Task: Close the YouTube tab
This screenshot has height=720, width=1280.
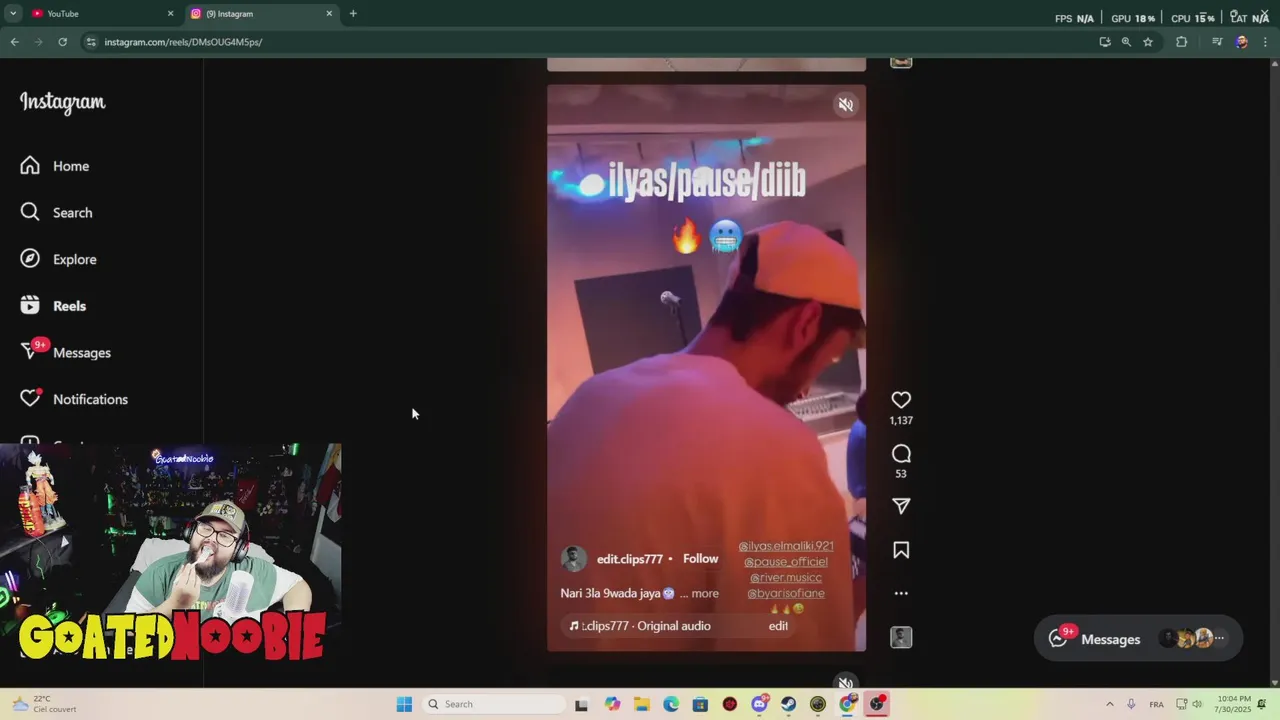Action: coord(170,14)
